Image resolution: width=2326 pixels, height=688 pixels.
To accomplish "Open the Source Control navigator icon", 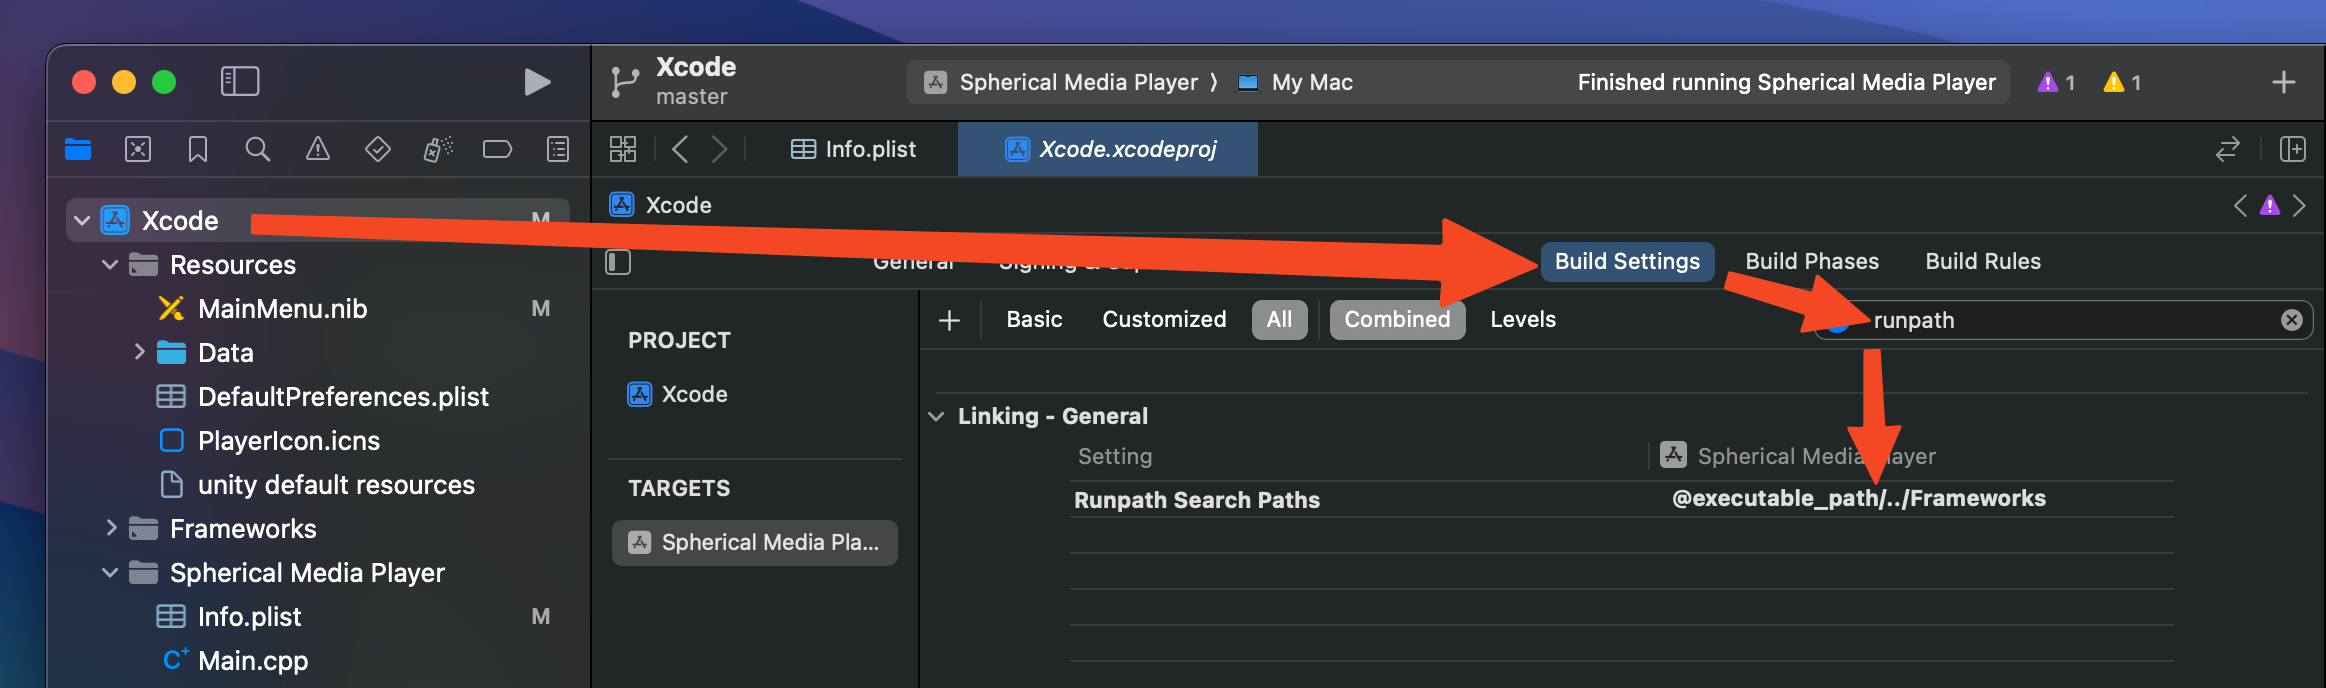I will tap(138, 150).
